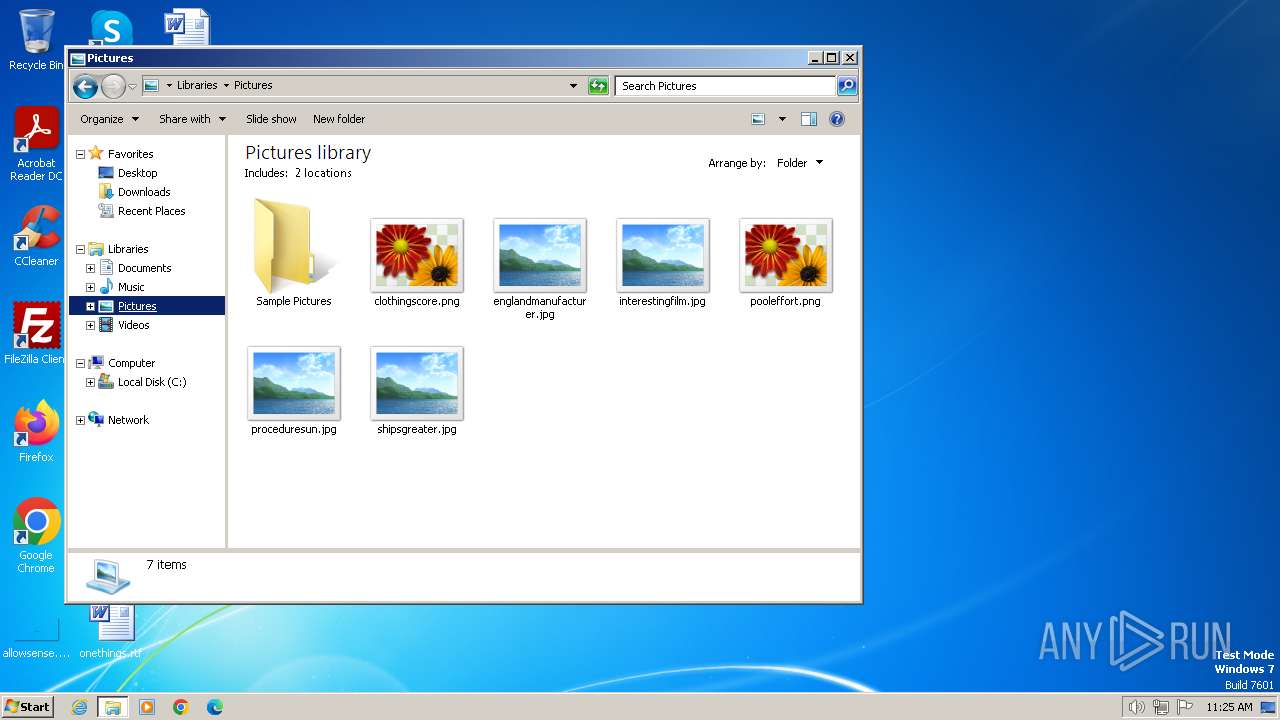Select the CCleaner desktop icon
This screenshot has height=720, width=1280.
click(x=36, y=236)
